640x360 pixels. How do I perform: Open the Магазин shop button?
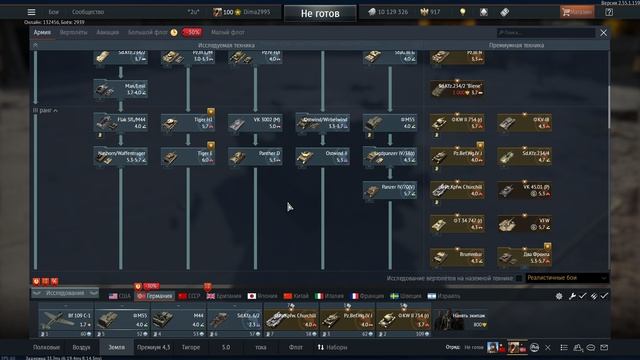point(577,12)
